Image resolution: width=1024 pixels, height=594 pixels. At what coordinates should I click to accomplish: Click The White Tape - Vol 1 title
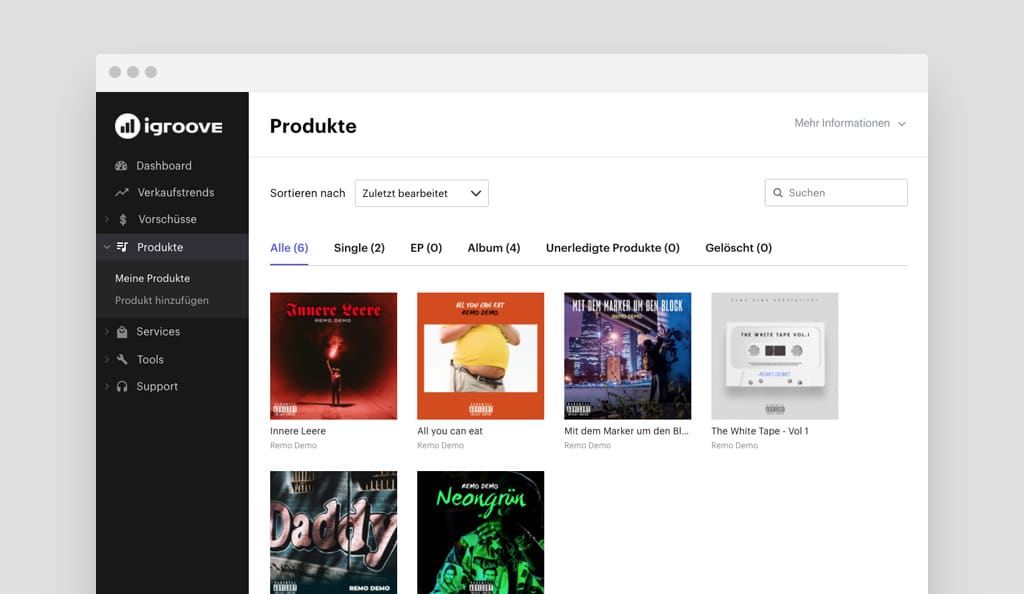(760, 431)
